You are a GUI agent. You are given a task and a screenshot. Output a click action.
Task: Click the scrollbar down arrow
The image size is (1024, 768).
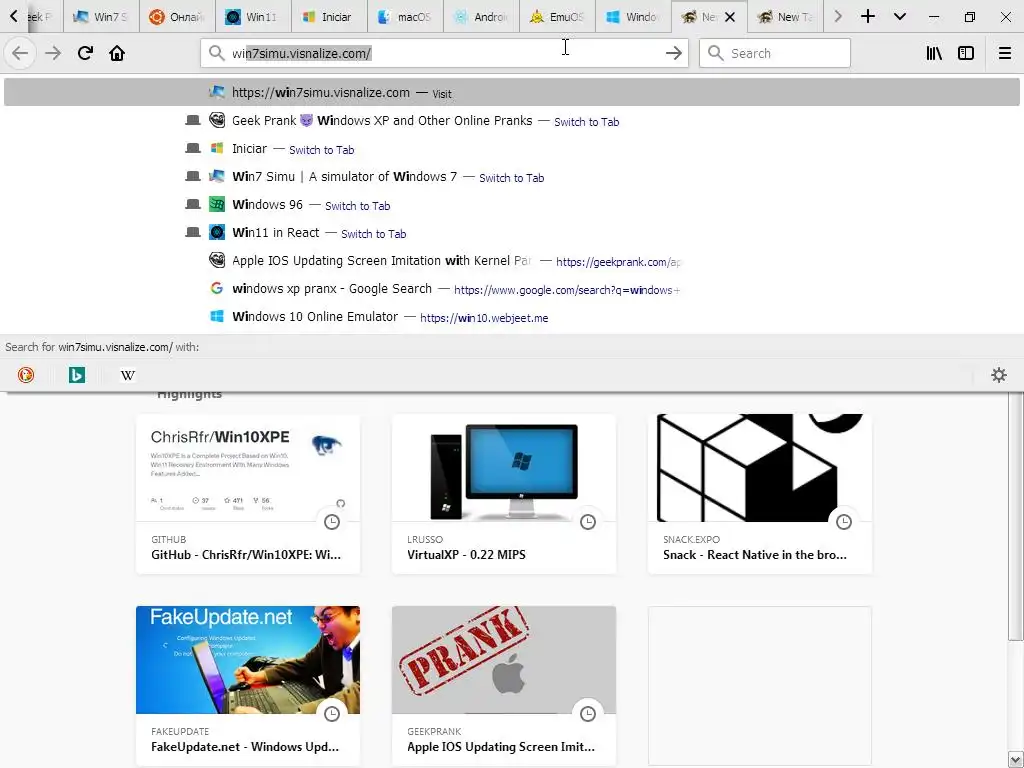tap(1015, 760)
